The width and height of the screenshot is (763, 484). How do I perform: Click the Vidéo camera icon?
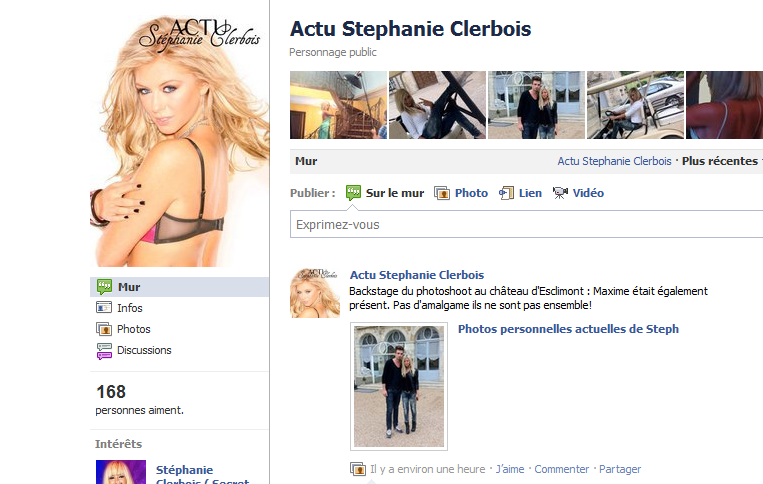pyautogui.click(x=560, y=193)
